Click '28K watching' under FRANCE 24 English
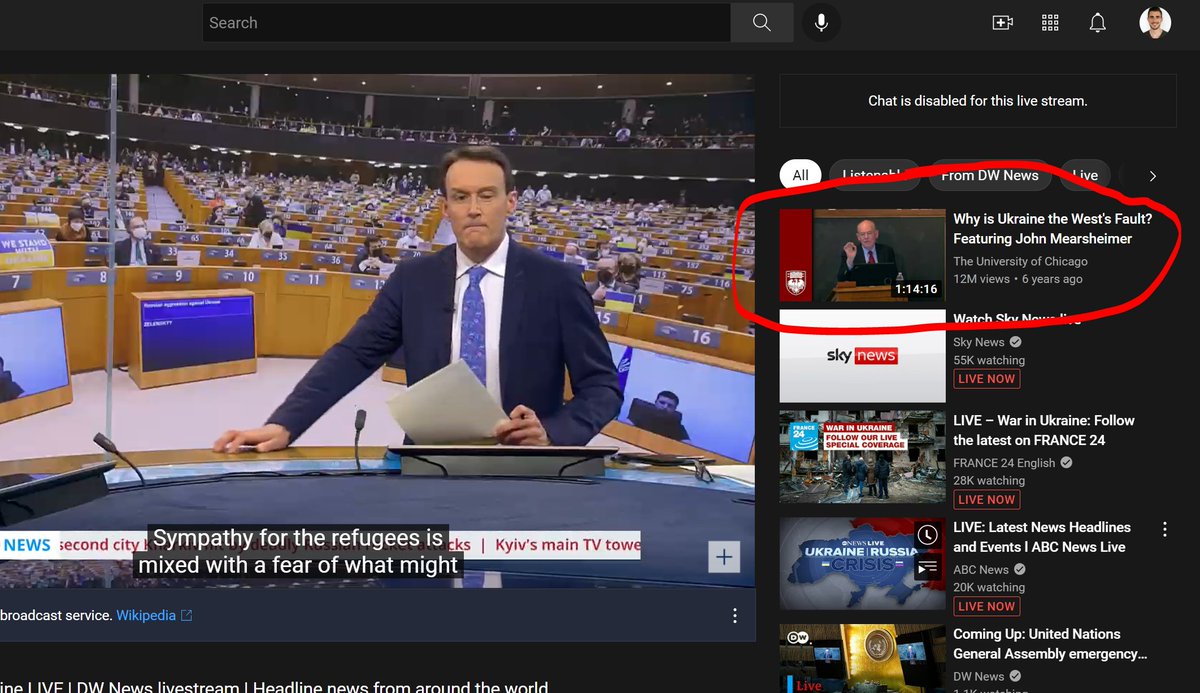The height and width of the screenshot is (693, 1200). point(989,481)
